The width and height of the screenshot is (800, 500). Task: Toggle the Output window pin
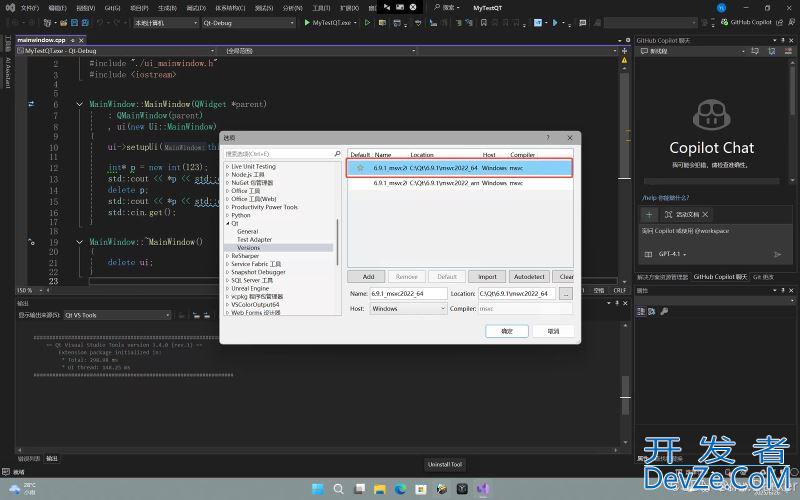click(617, 303)
